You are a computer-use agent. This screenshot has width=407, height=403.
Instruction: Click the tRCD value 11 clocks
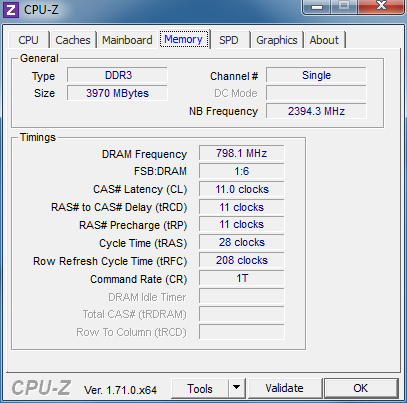click(242, 207)
